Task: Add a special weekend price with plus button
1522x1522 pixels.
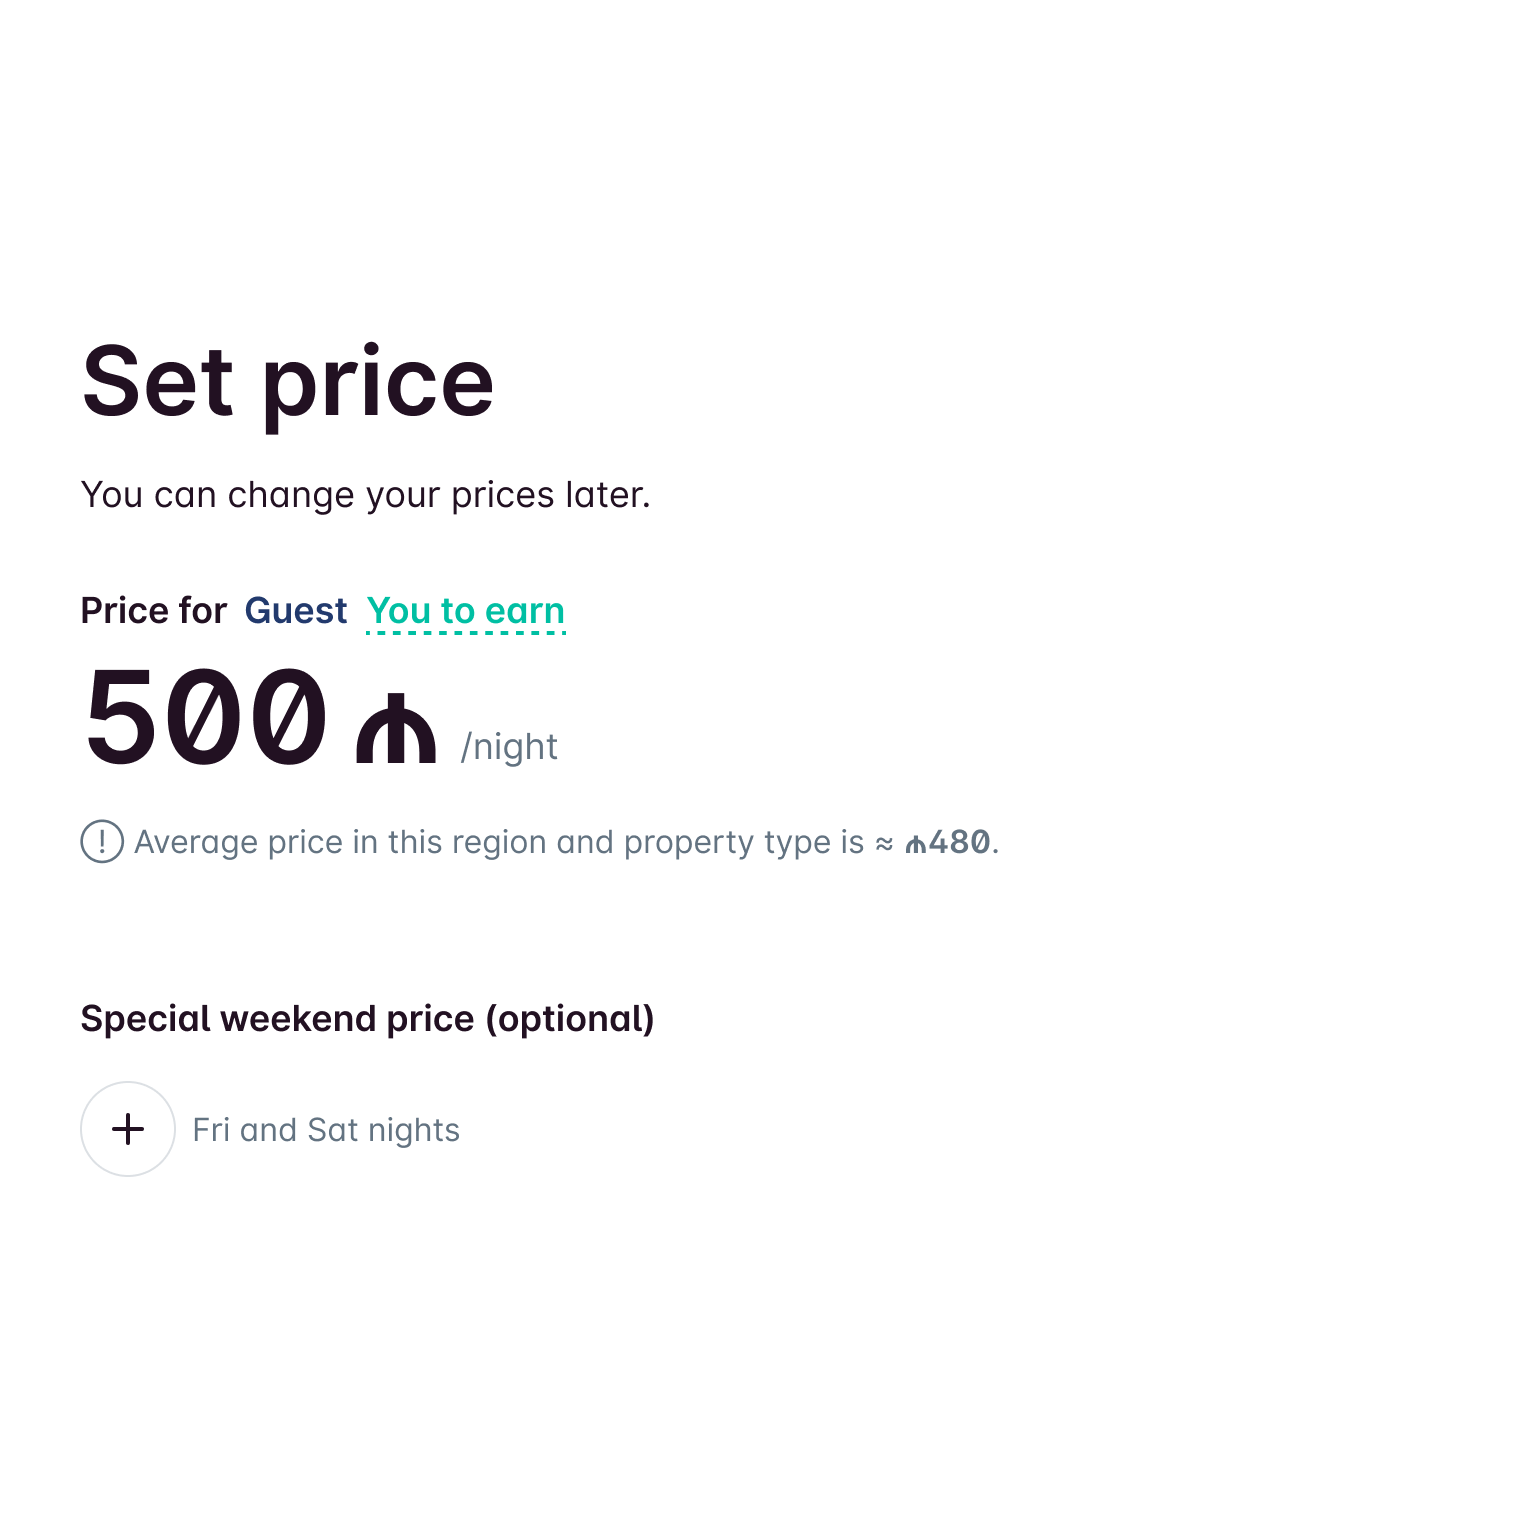Action: click(128, 1129)
